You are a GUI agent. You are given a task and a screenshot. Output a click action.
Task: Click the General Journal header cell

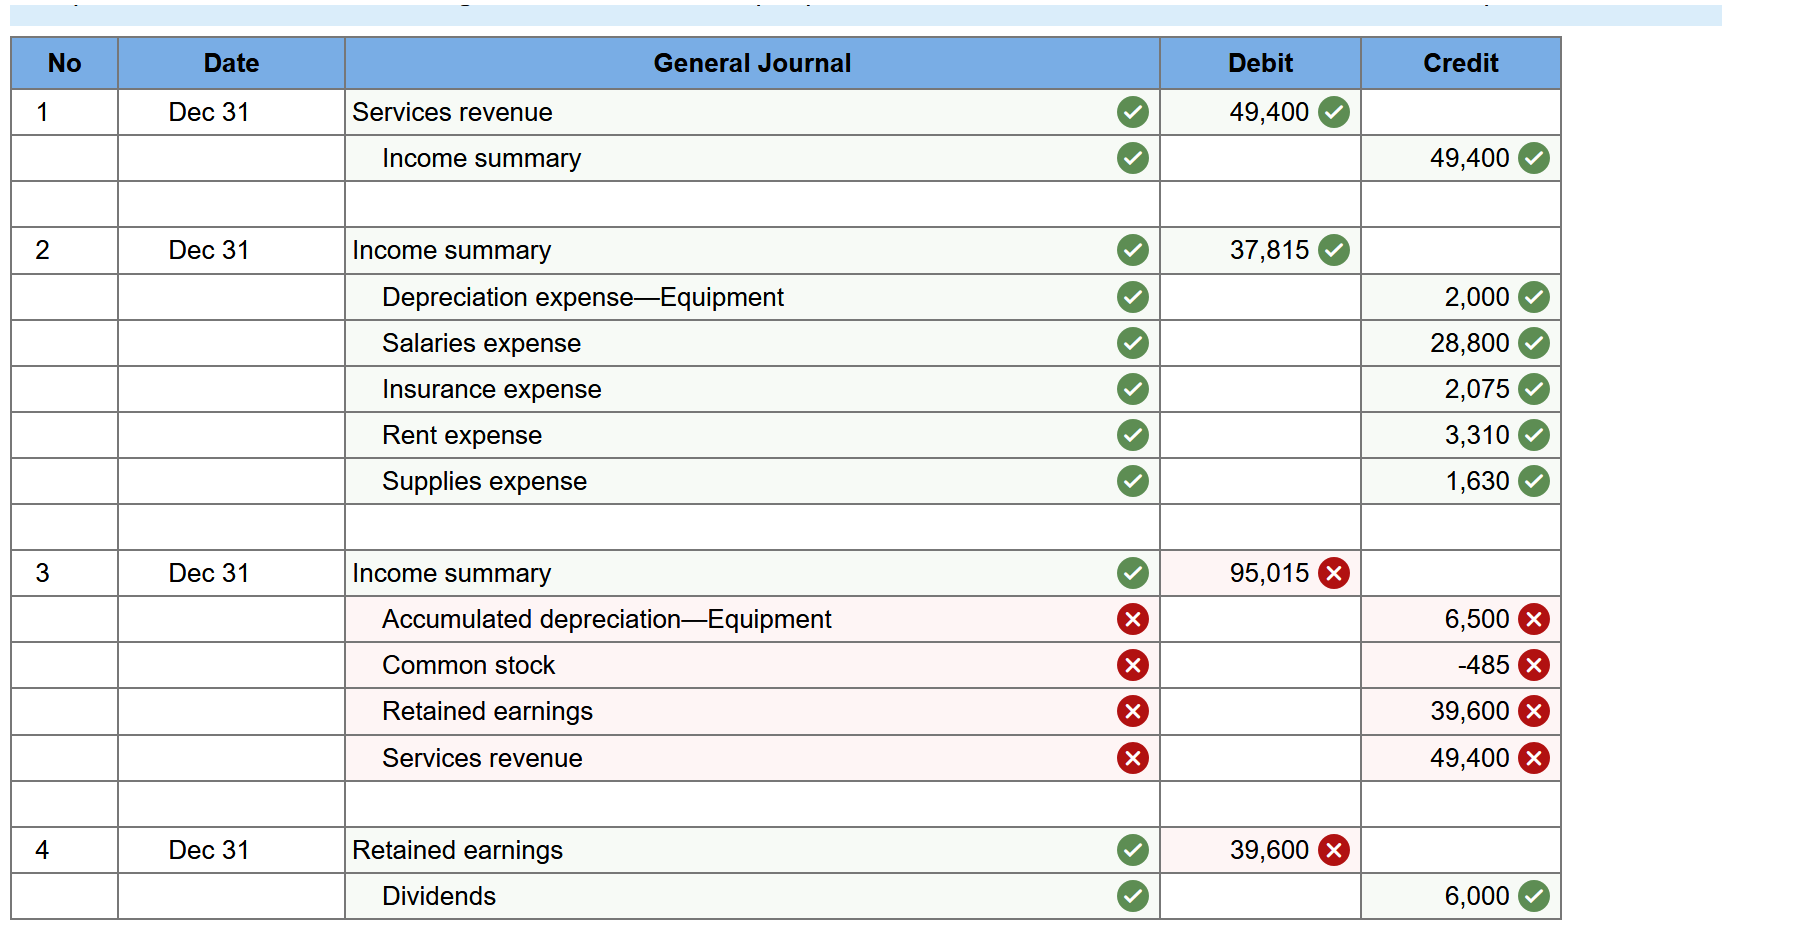pyautogui.click(x=751, y=63)
